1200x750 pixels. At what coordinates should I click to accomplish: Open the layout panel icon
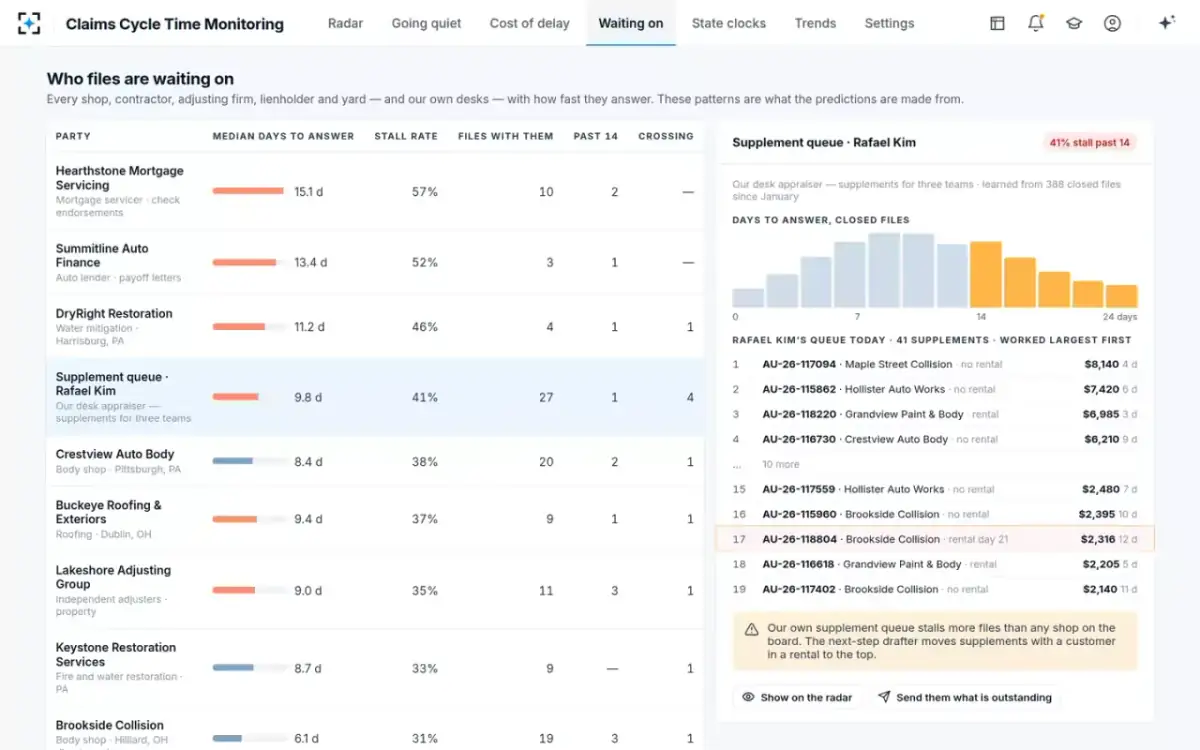(997, 23)
